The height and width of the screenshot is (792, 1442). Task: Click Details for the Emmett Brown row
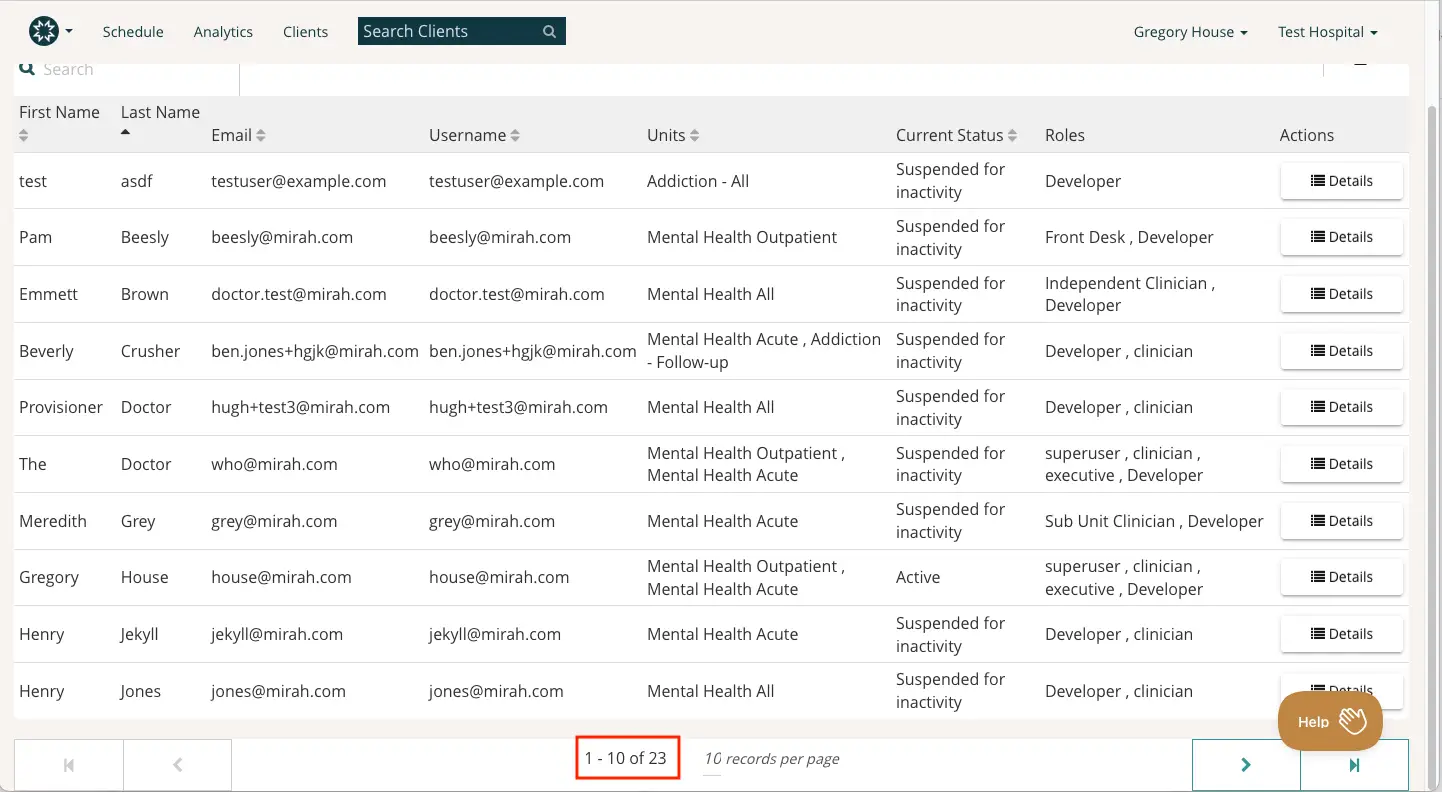1341,293
